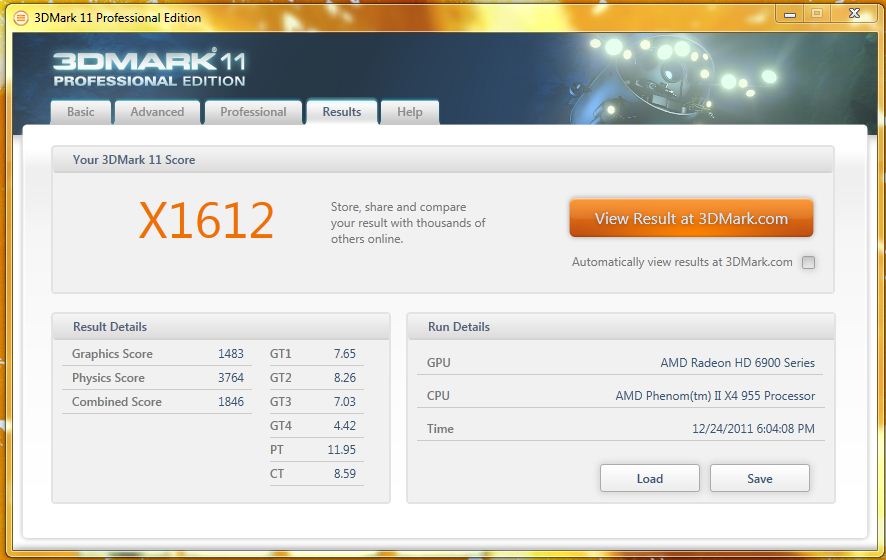Click View Result at 3DMark.com button

(691, 218)
